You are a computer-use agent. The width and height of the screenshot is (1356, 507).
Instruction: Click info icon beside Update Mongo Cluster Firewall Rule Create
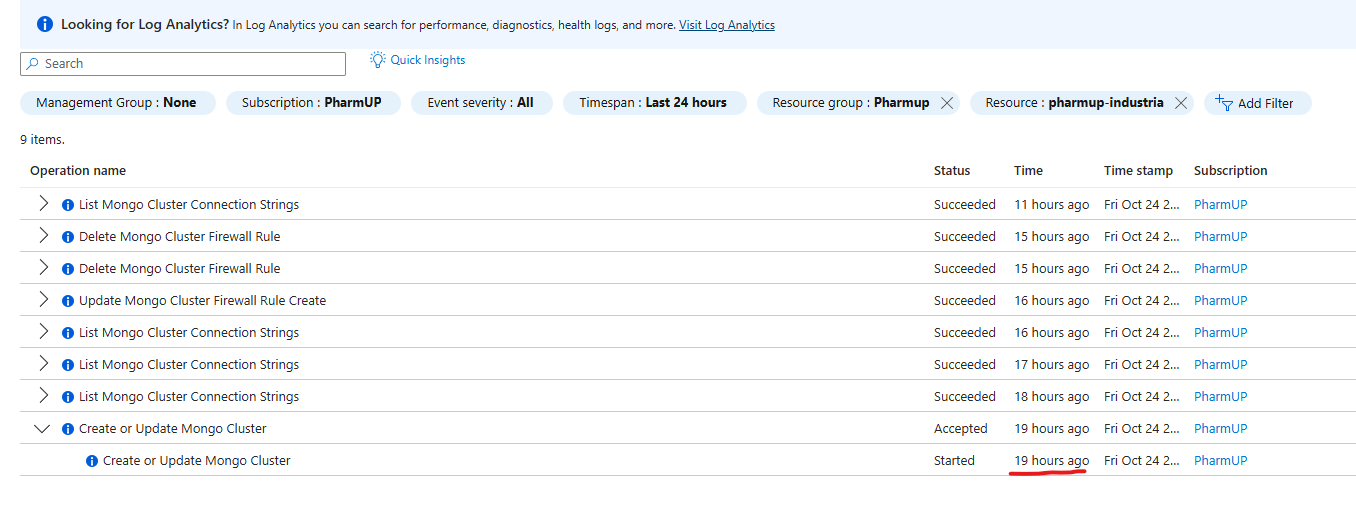point(68,301)
